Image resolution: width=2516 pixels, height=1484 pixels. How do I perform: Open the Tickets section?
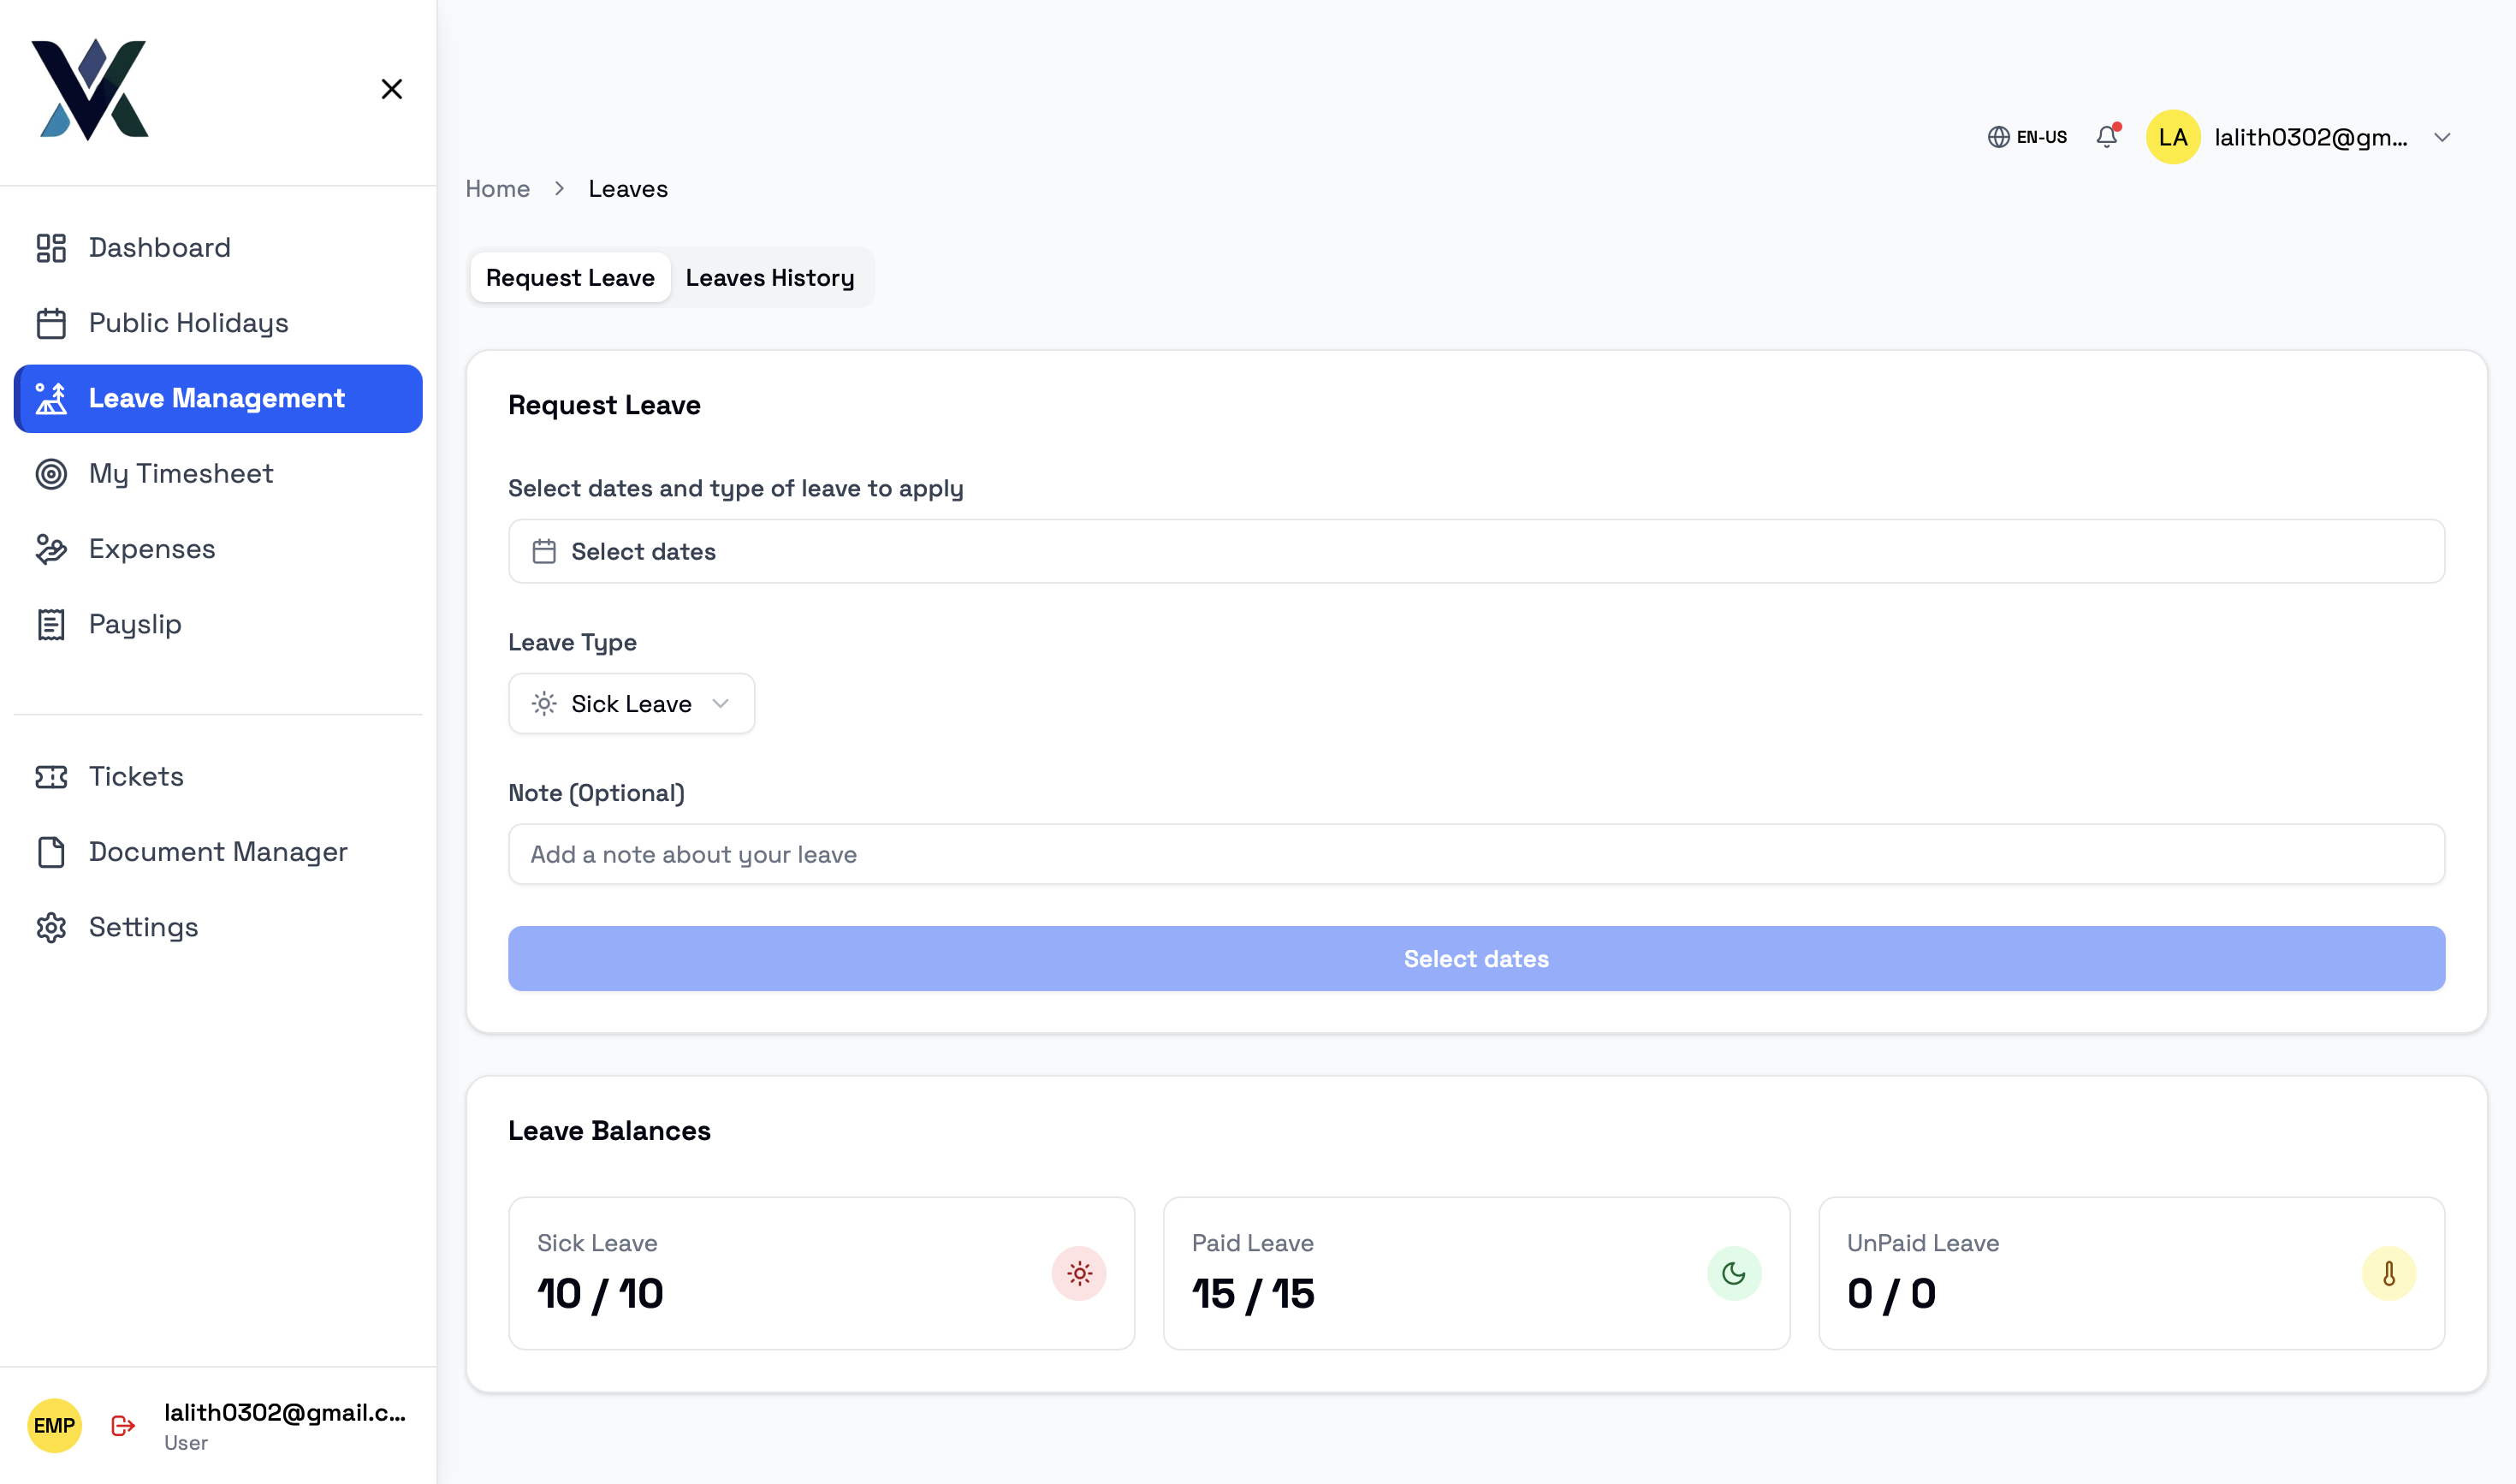(x=135, y=776)
